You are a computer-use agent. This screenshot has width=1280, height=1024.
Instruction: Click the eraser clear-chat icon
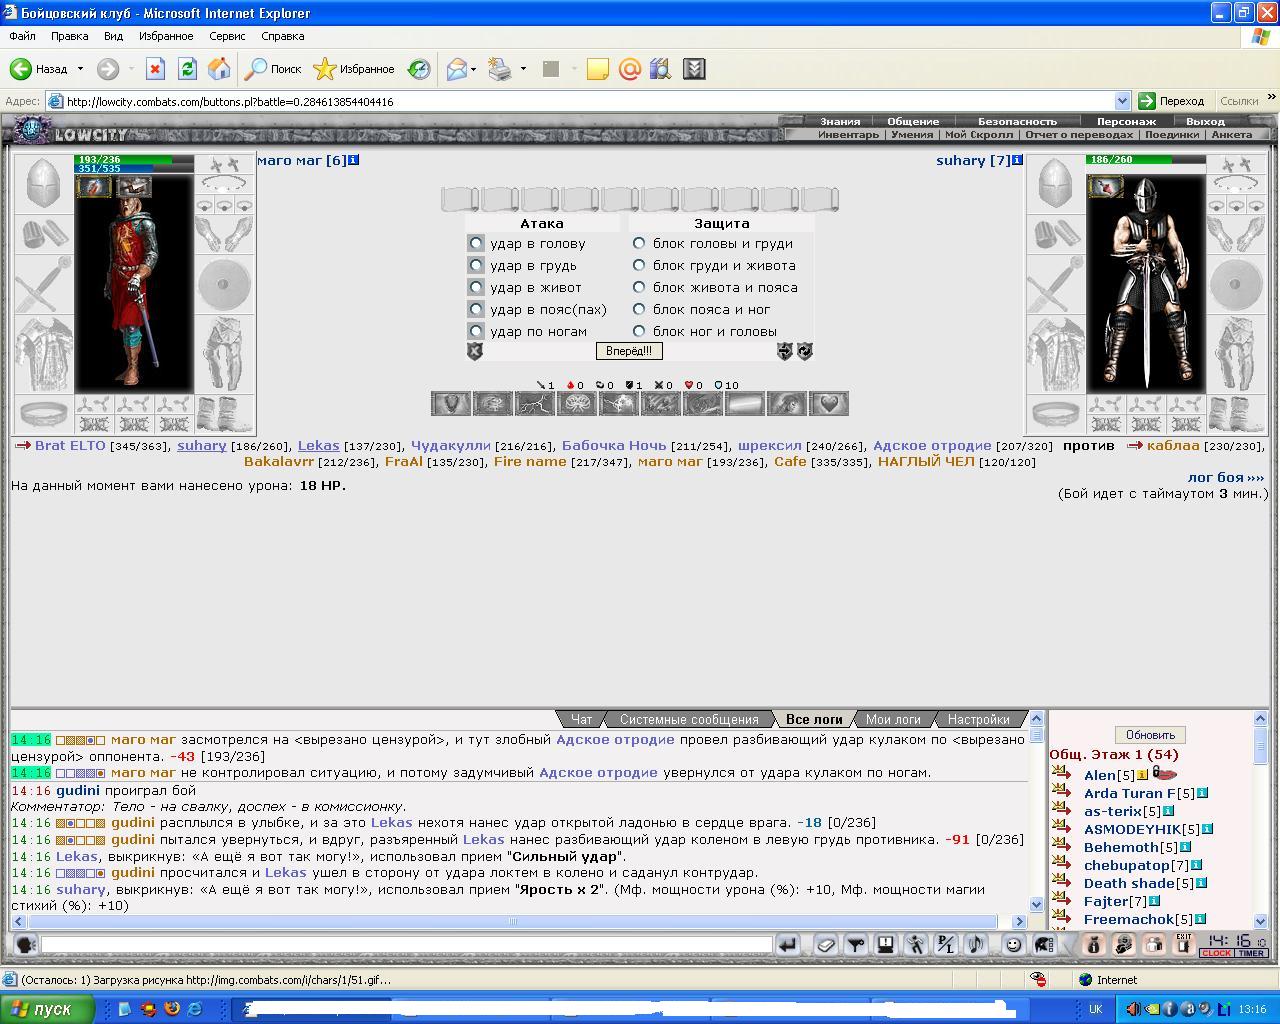tap(825, 944)
